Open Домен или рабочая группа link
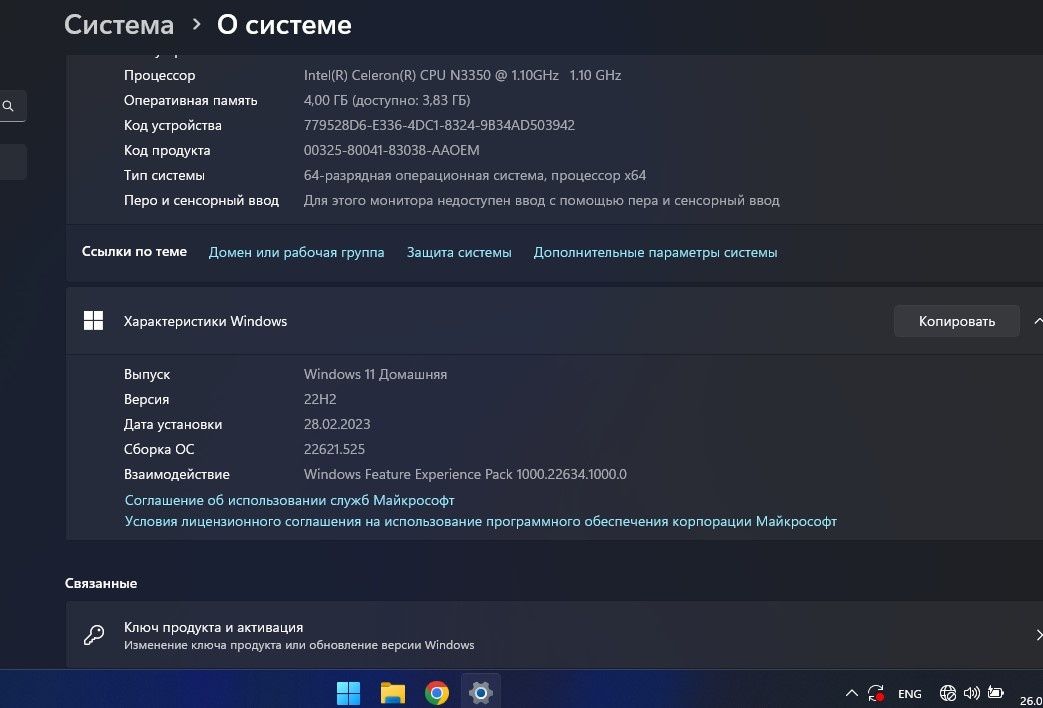 point(296,253)
